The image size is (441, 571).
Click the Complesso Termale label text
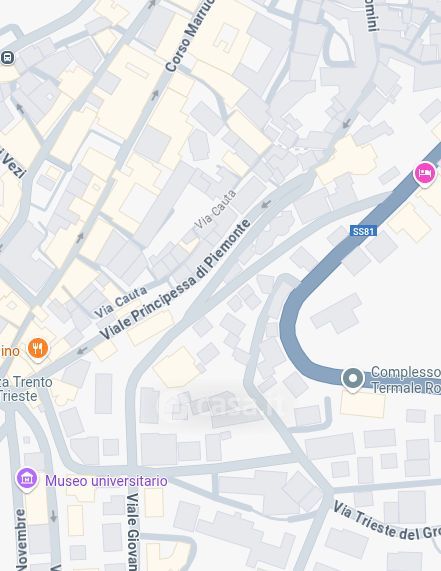(406, 379)
